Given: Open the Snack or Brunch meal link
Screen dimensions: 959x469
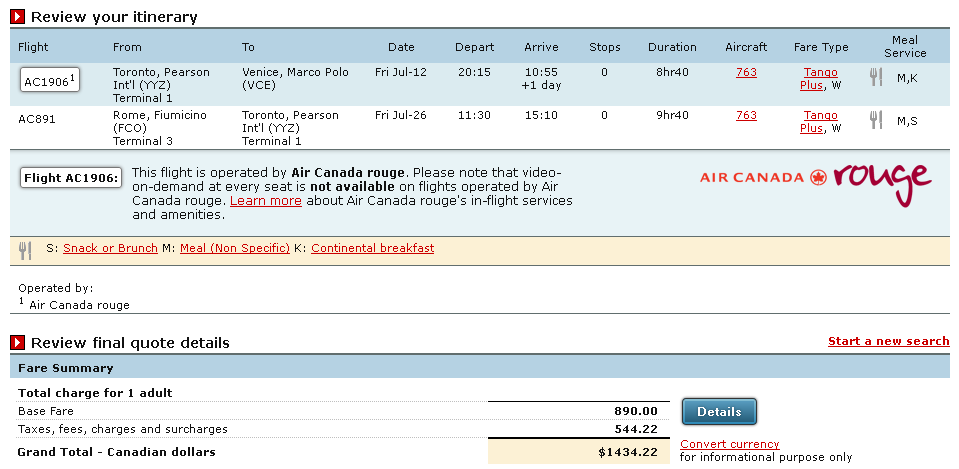Looking at the screenshot, I should (110, 248).
